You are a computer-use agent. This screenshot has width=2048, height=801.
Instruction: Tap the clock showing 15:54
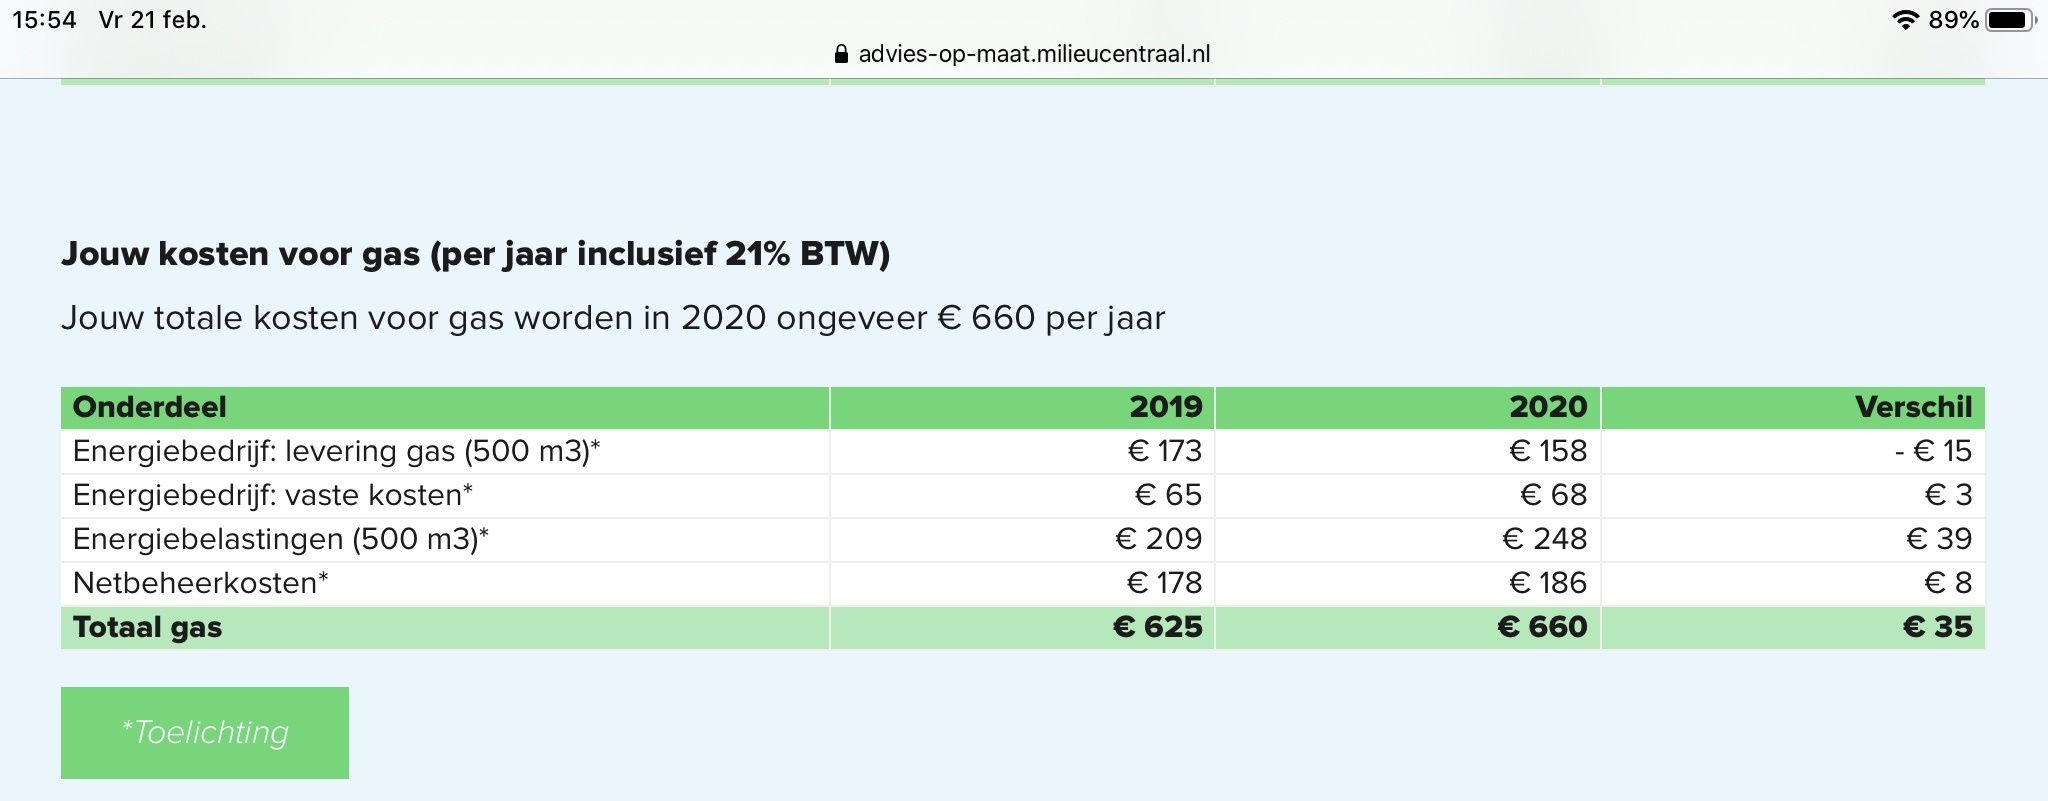click(x=44, y=20)
